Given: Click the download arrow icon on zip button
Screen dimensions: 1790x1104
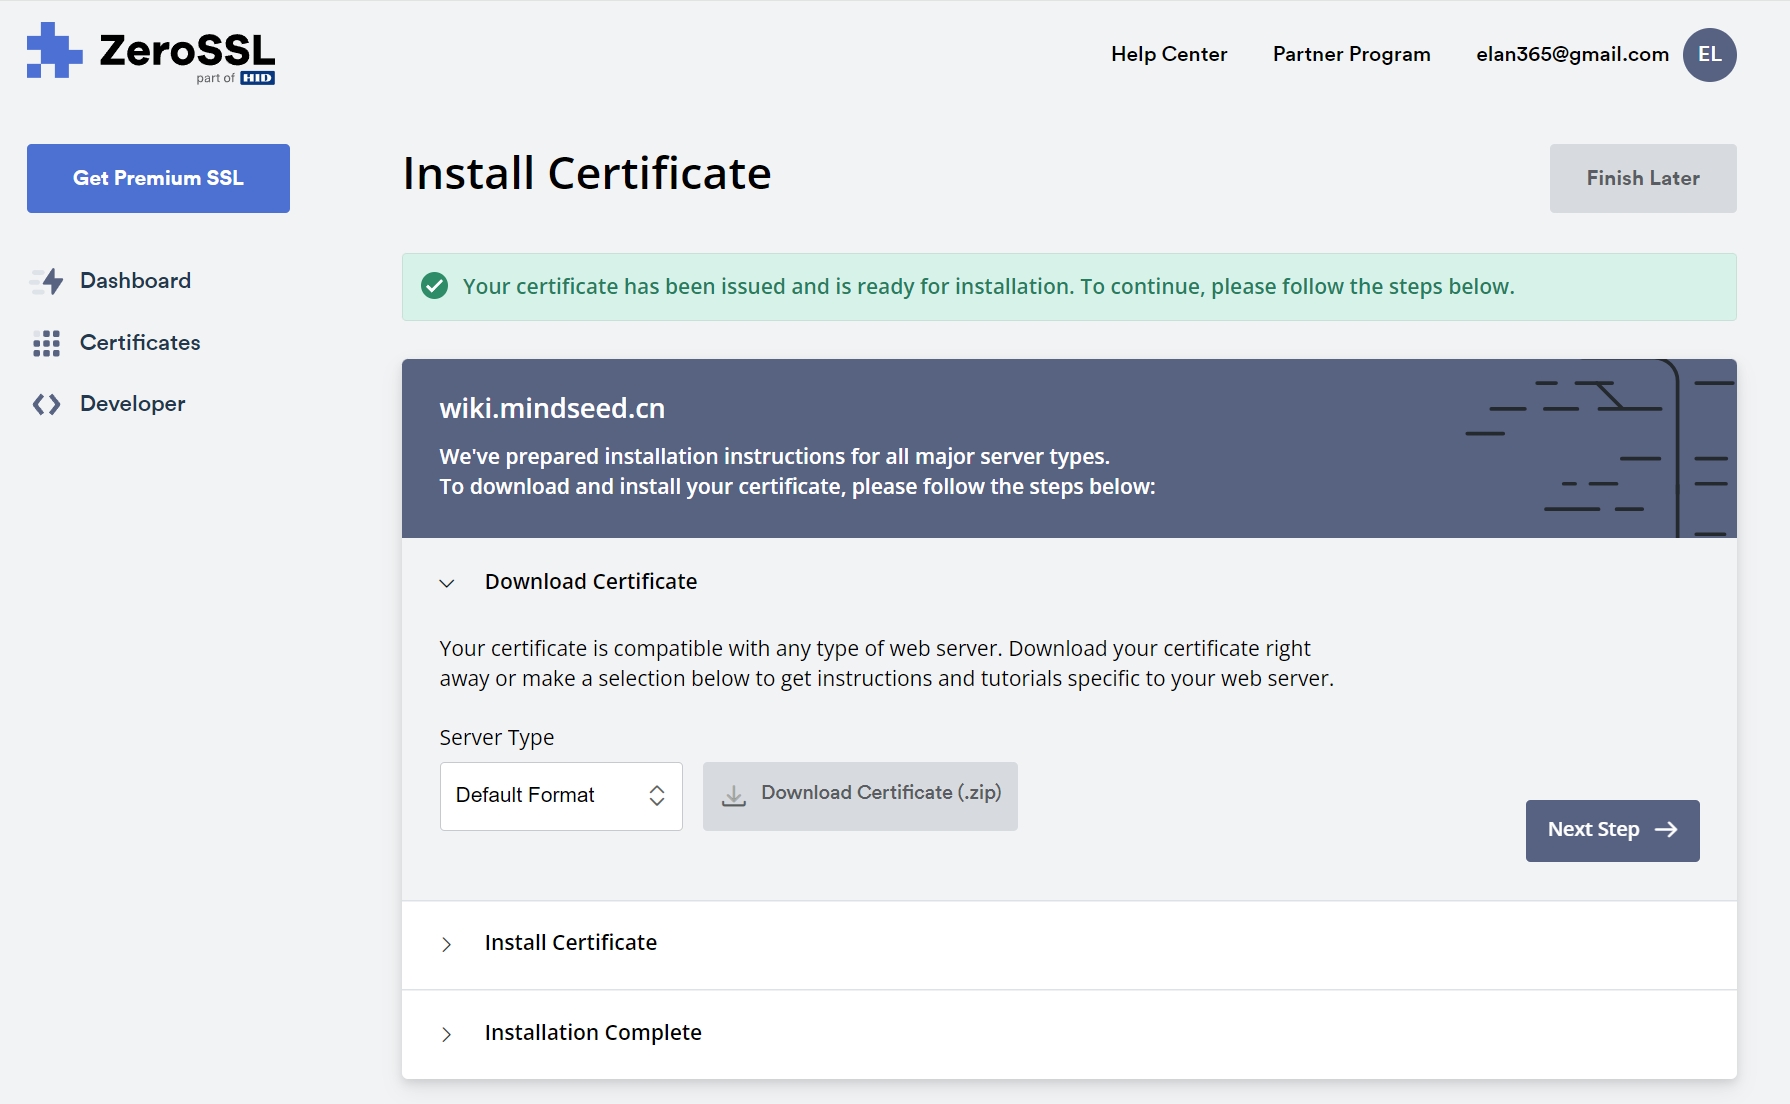Looking at the screenshot, I should [734, 795].
